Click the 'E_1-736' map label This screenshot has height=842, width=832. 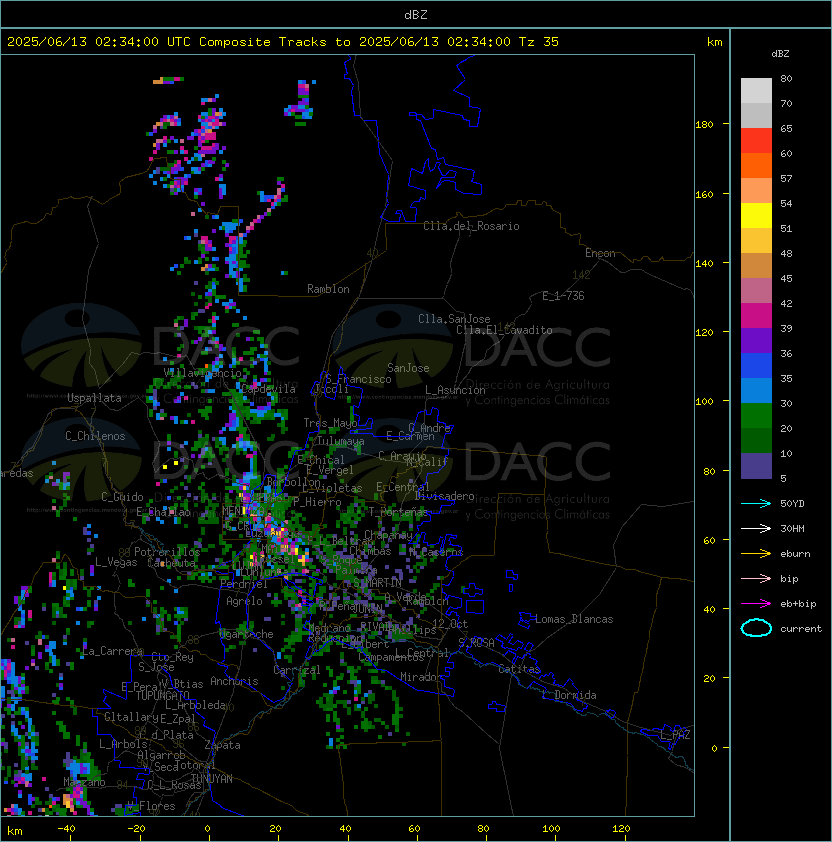(x=563, y=296)
